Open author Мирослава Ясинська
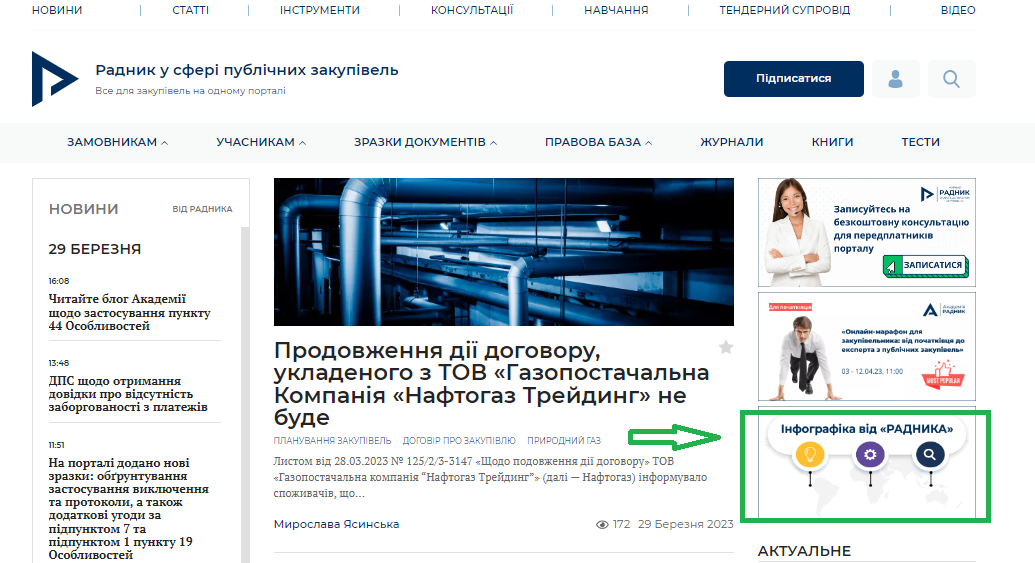The width and height of the screenshot is (1035, 563). [x=336, y=524]
